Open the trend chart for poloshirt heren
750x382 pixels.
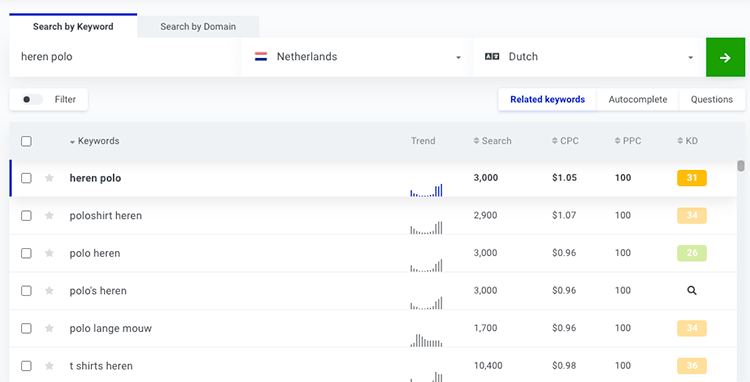(426, 228)
